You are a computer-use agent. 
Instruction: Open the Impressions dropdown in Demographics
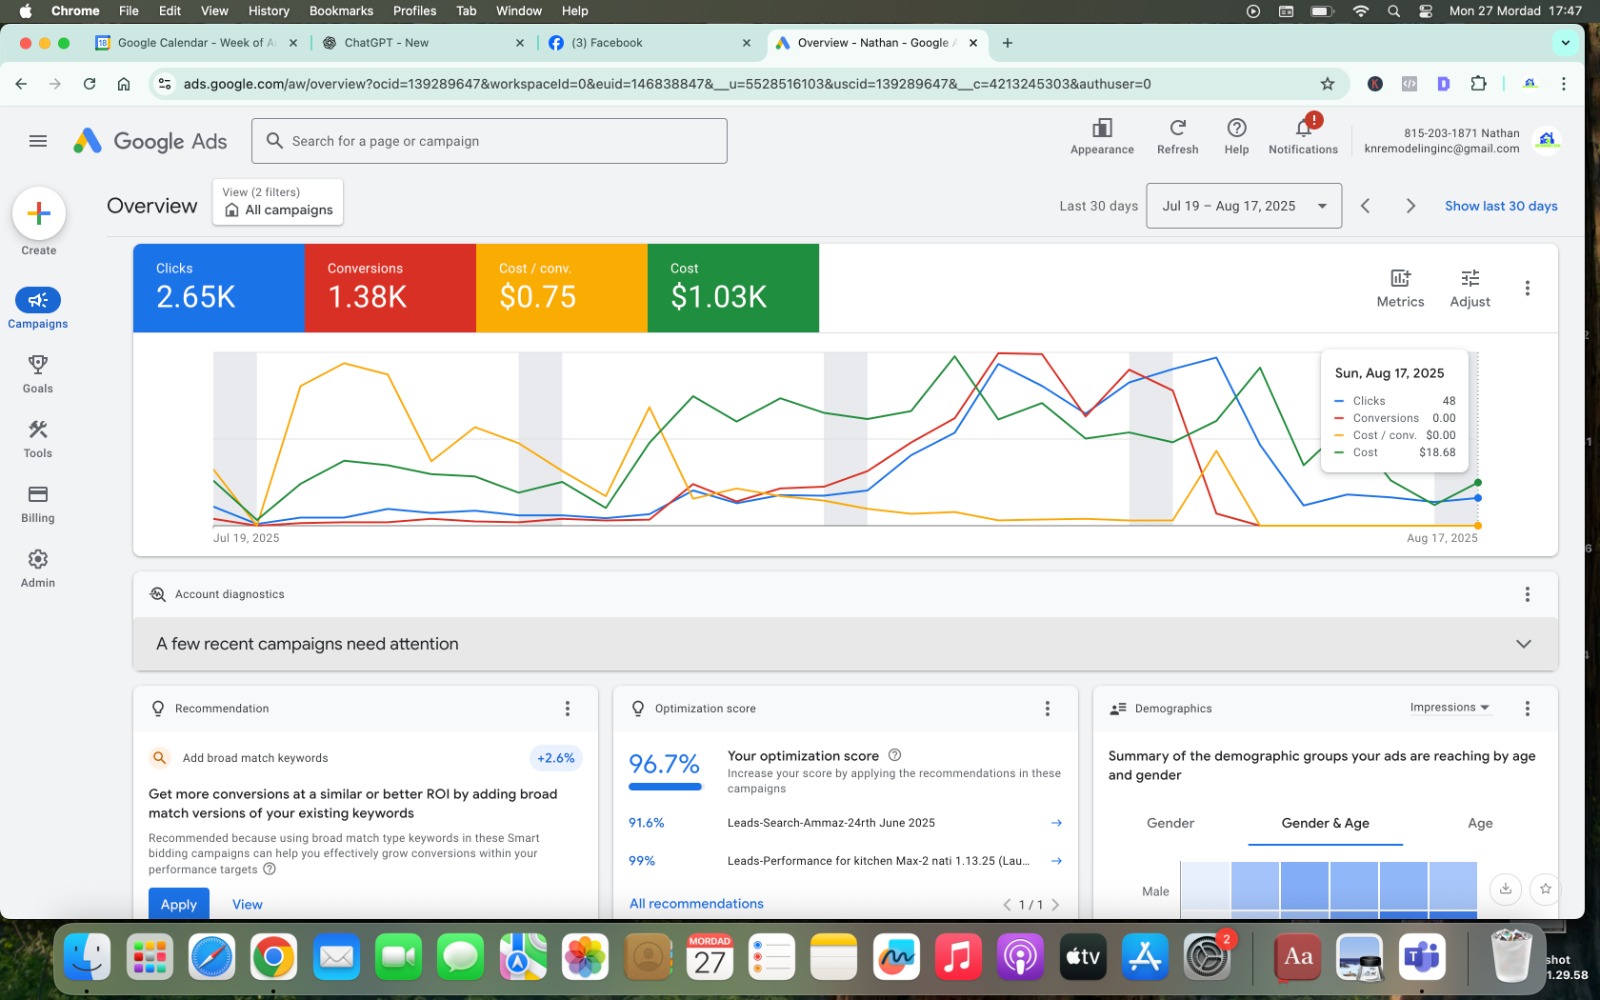pyautogui.click(x=1449, y=708)
